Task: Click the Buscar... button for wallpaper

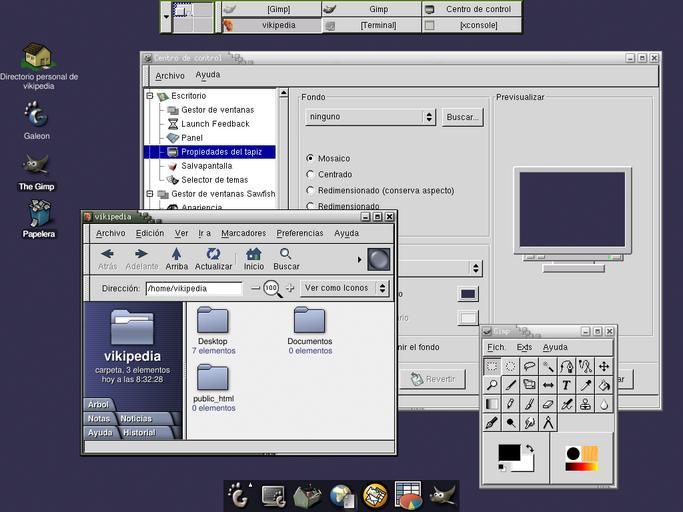Action: 463,117
